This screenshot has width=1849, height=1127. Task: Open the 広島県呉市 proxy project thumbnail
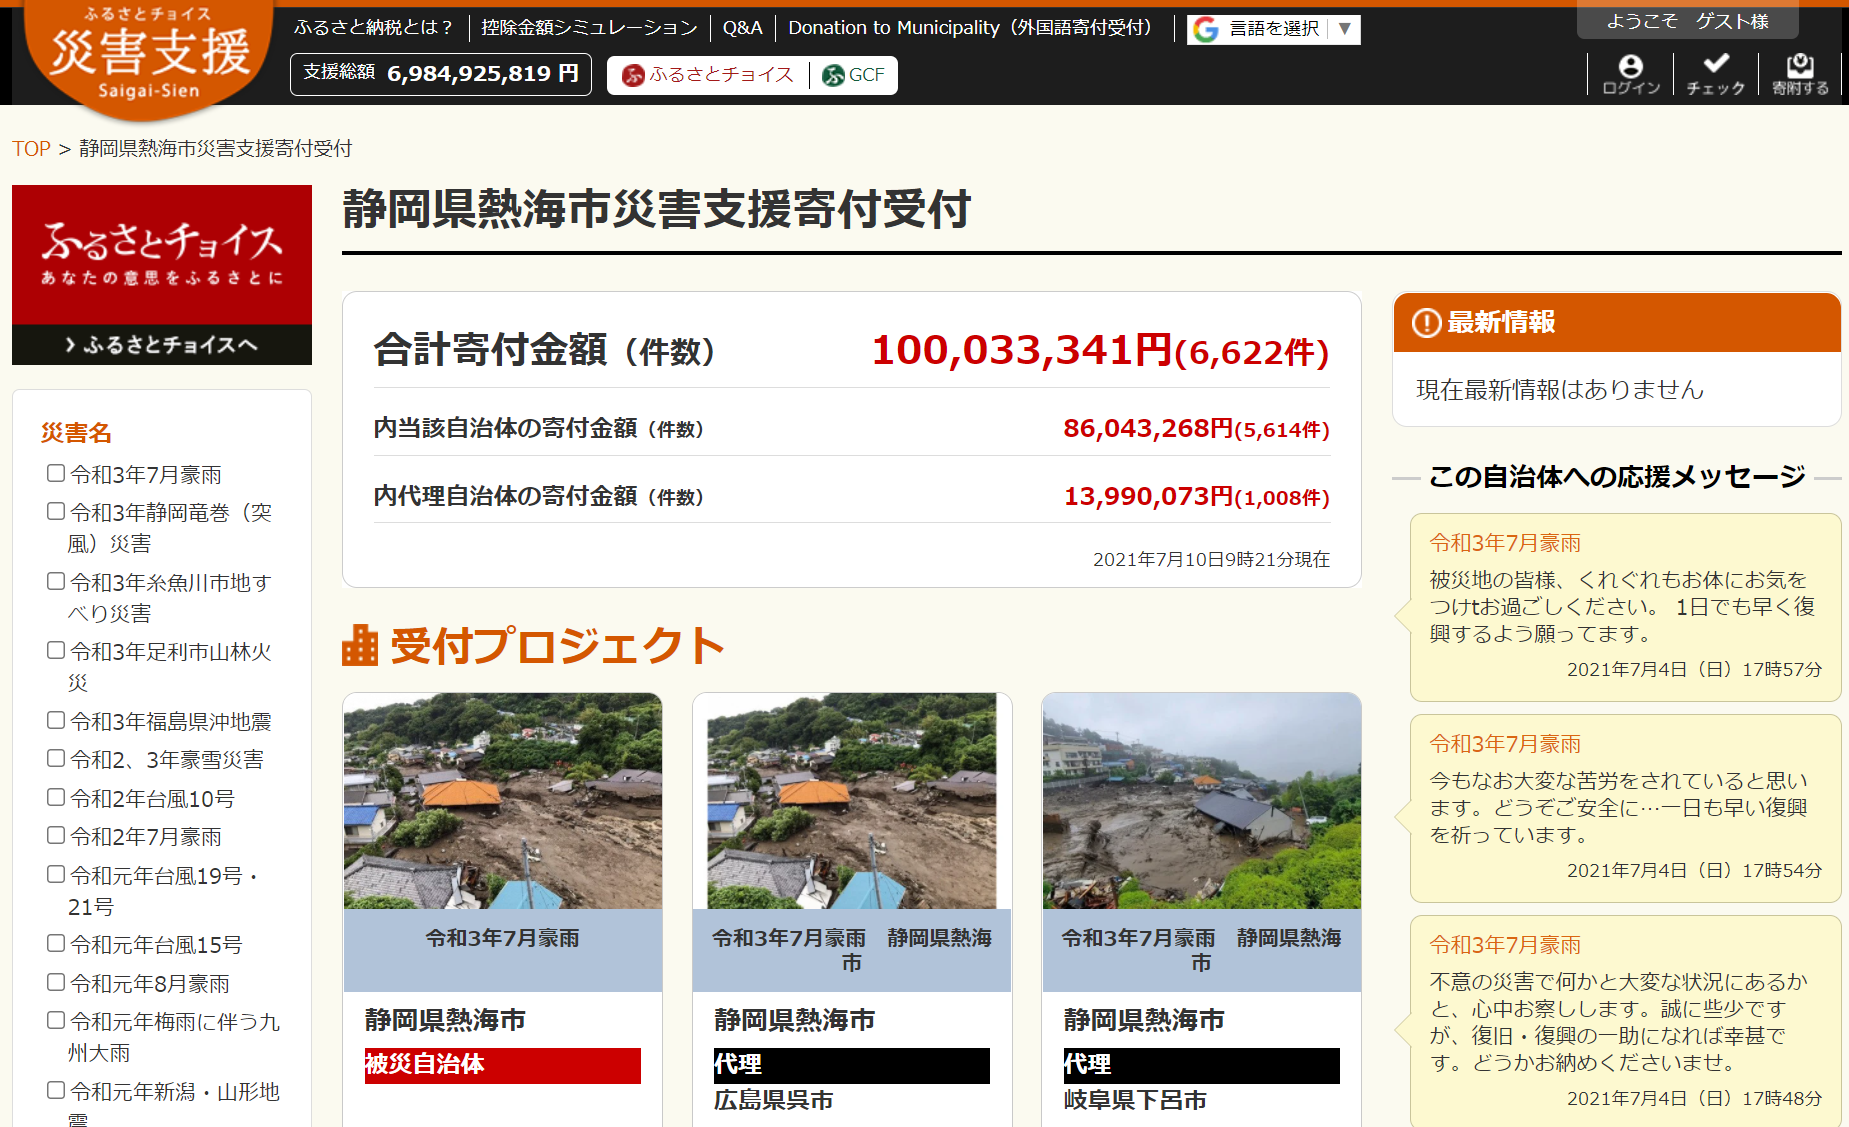pyautogui.click(x=852, y=801)
